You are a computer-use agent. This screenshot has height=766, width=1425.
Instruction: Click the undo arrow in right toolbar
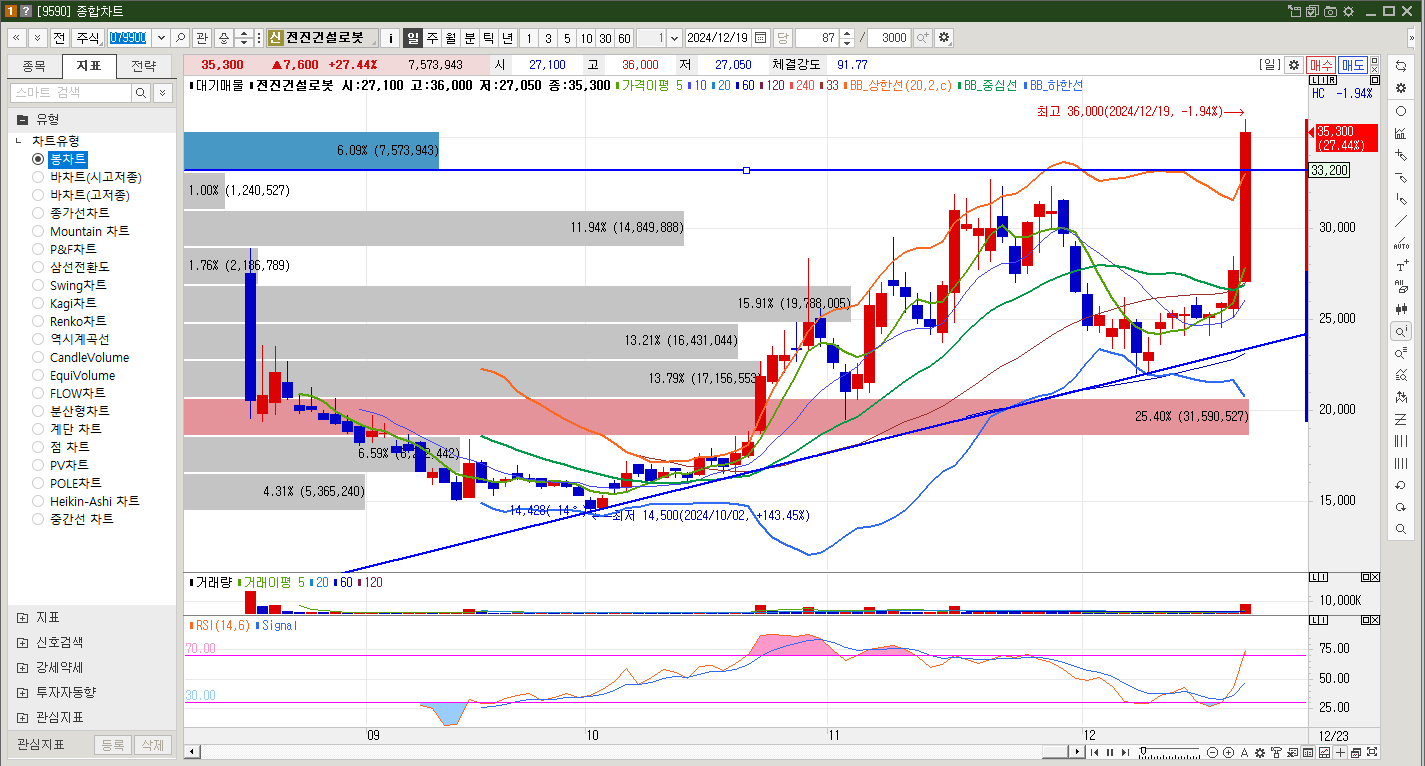(1401, 485)
